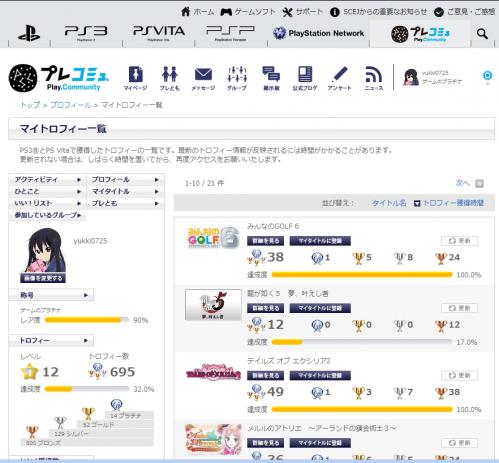The height and width of the screenshot is (463, 499).
Task: Open the PlayStation Network tab
Action: point(318,33)
